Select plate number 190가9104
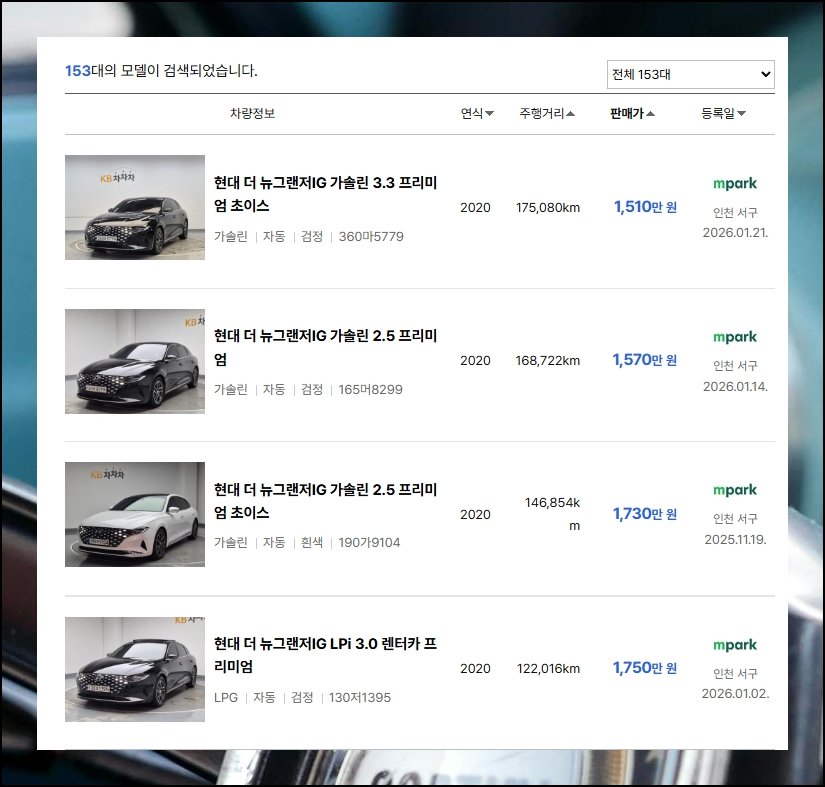Image resolution: width=825 pixels, height=787 pixels. point(369,543)
